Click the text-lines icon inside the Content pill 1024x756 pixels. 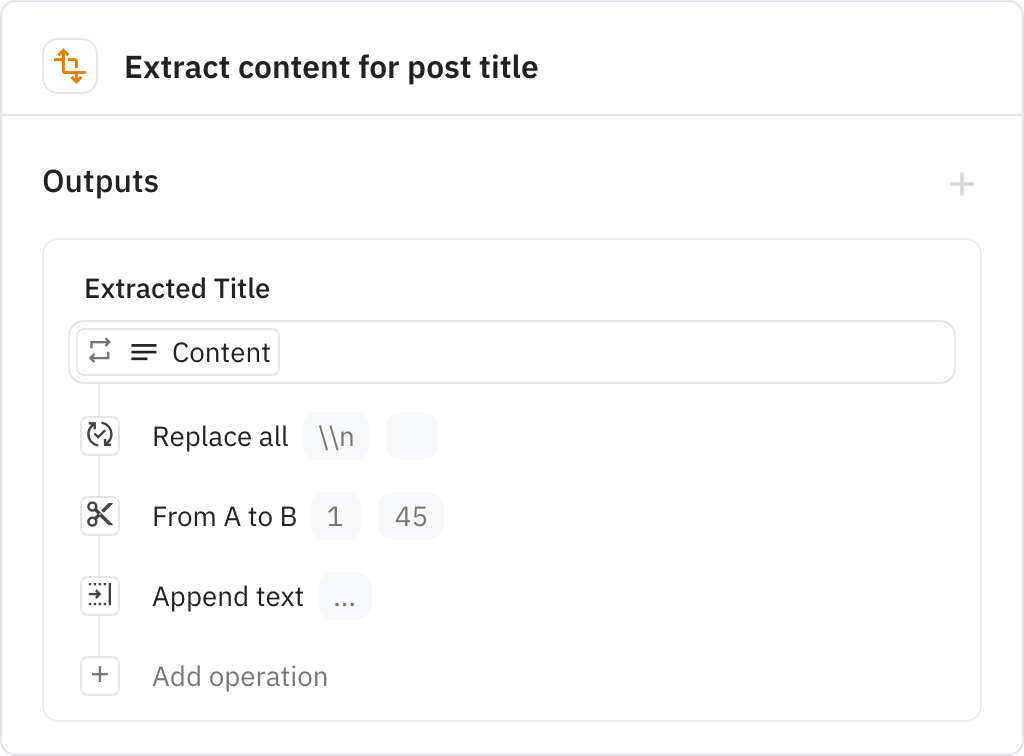coord(144,352)
